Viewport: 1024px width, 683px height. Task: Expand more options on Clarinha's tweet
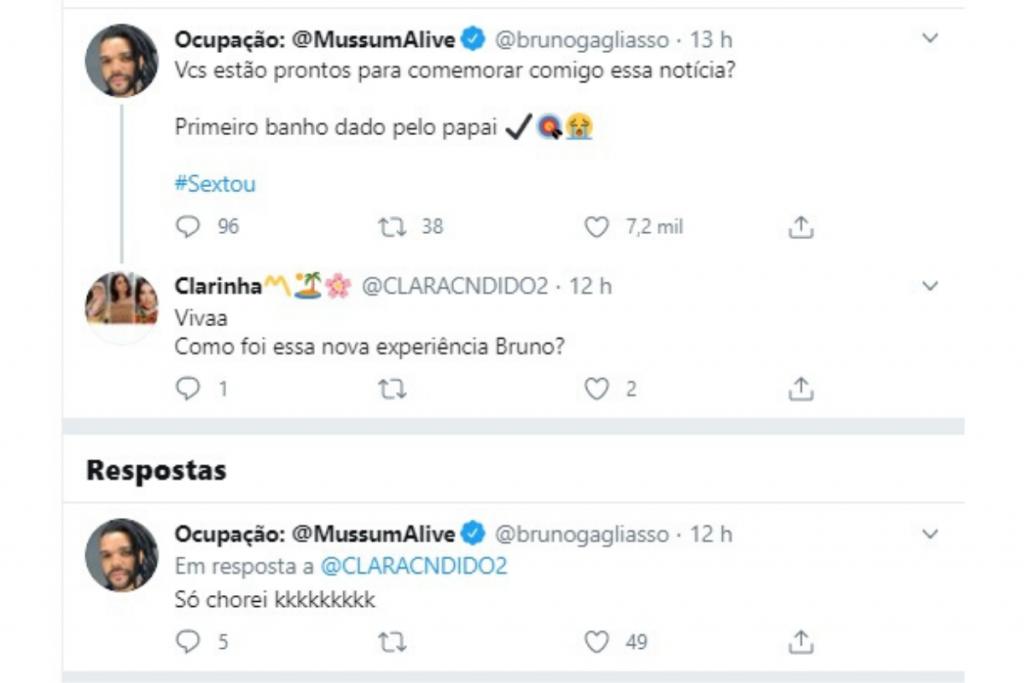tap(930, 286)
